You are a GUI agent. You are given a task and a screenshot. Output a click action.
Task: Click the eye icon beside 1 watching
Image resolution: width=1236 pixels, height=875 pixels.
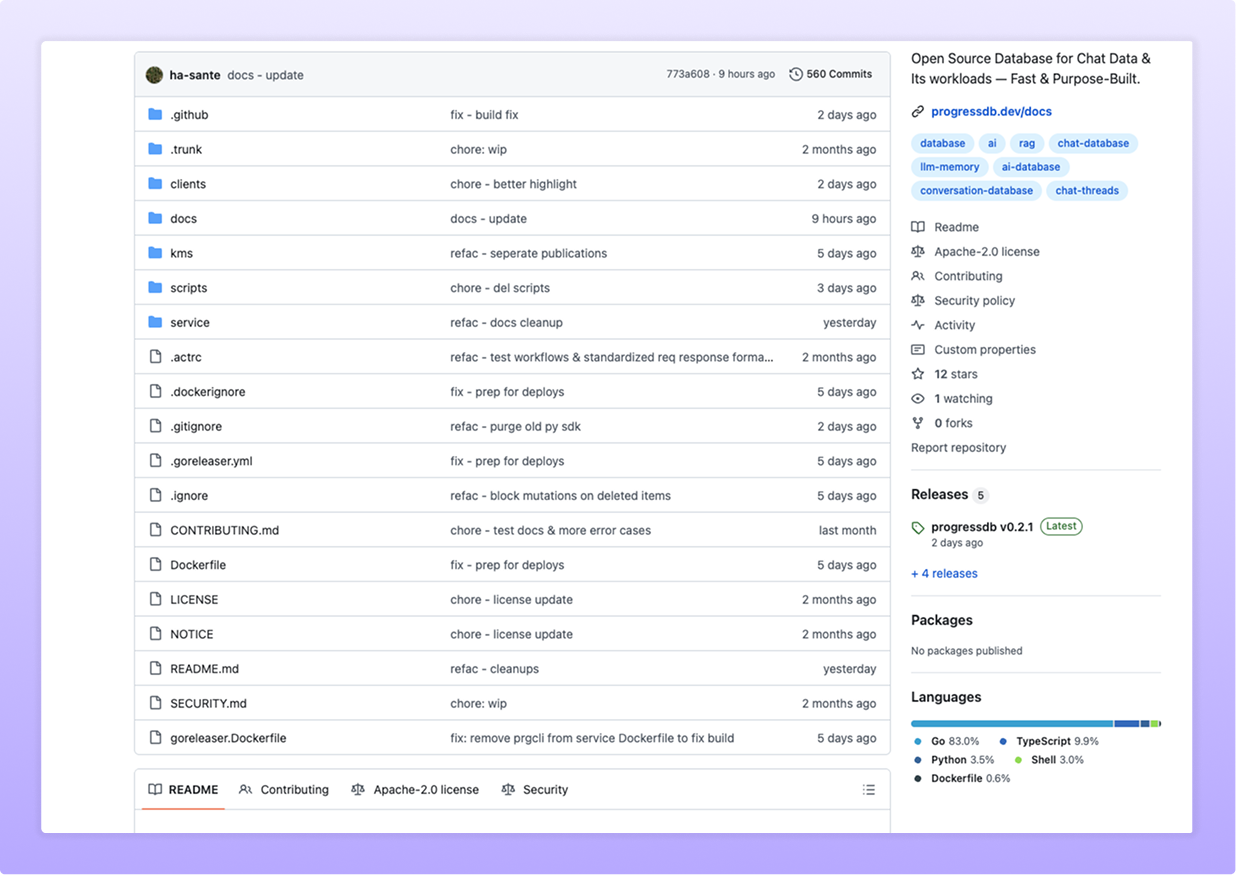pos(918,398)
